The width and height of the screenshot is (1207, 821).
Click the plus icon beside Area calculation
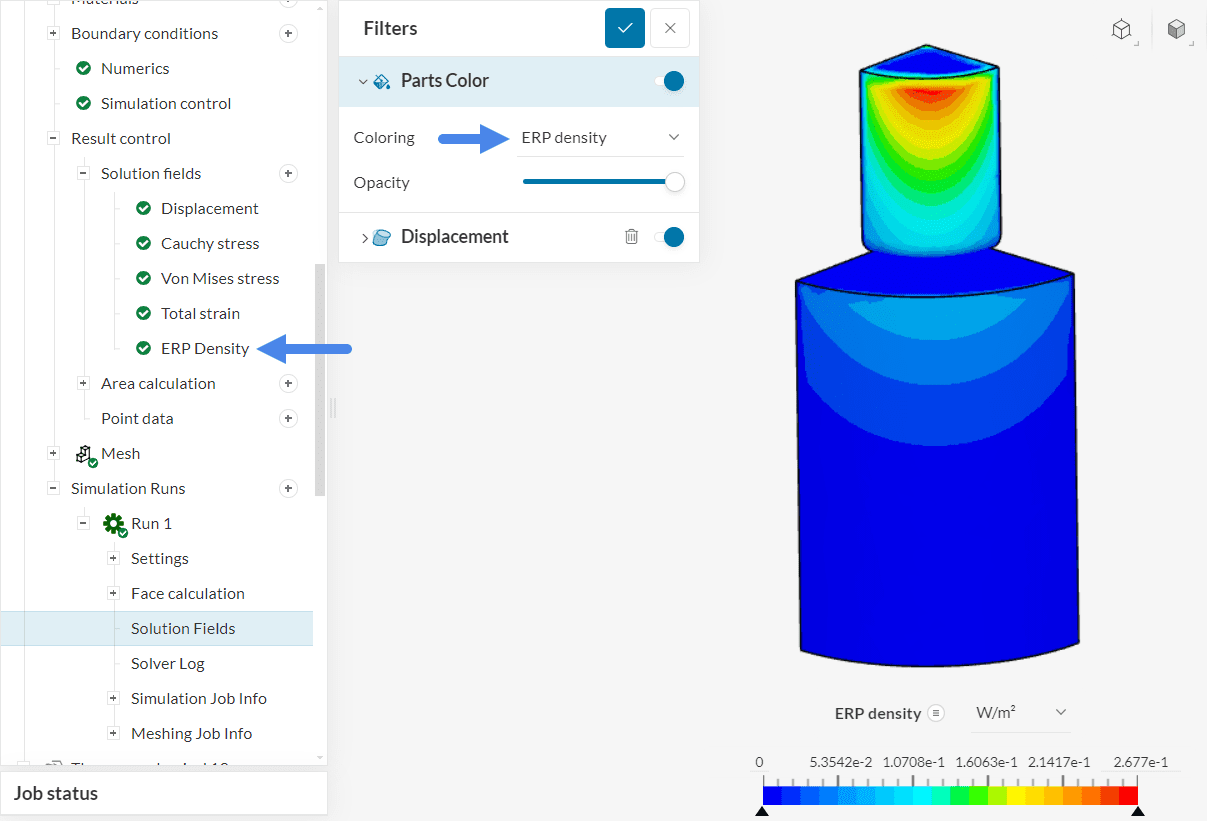[x=288, y=383]
